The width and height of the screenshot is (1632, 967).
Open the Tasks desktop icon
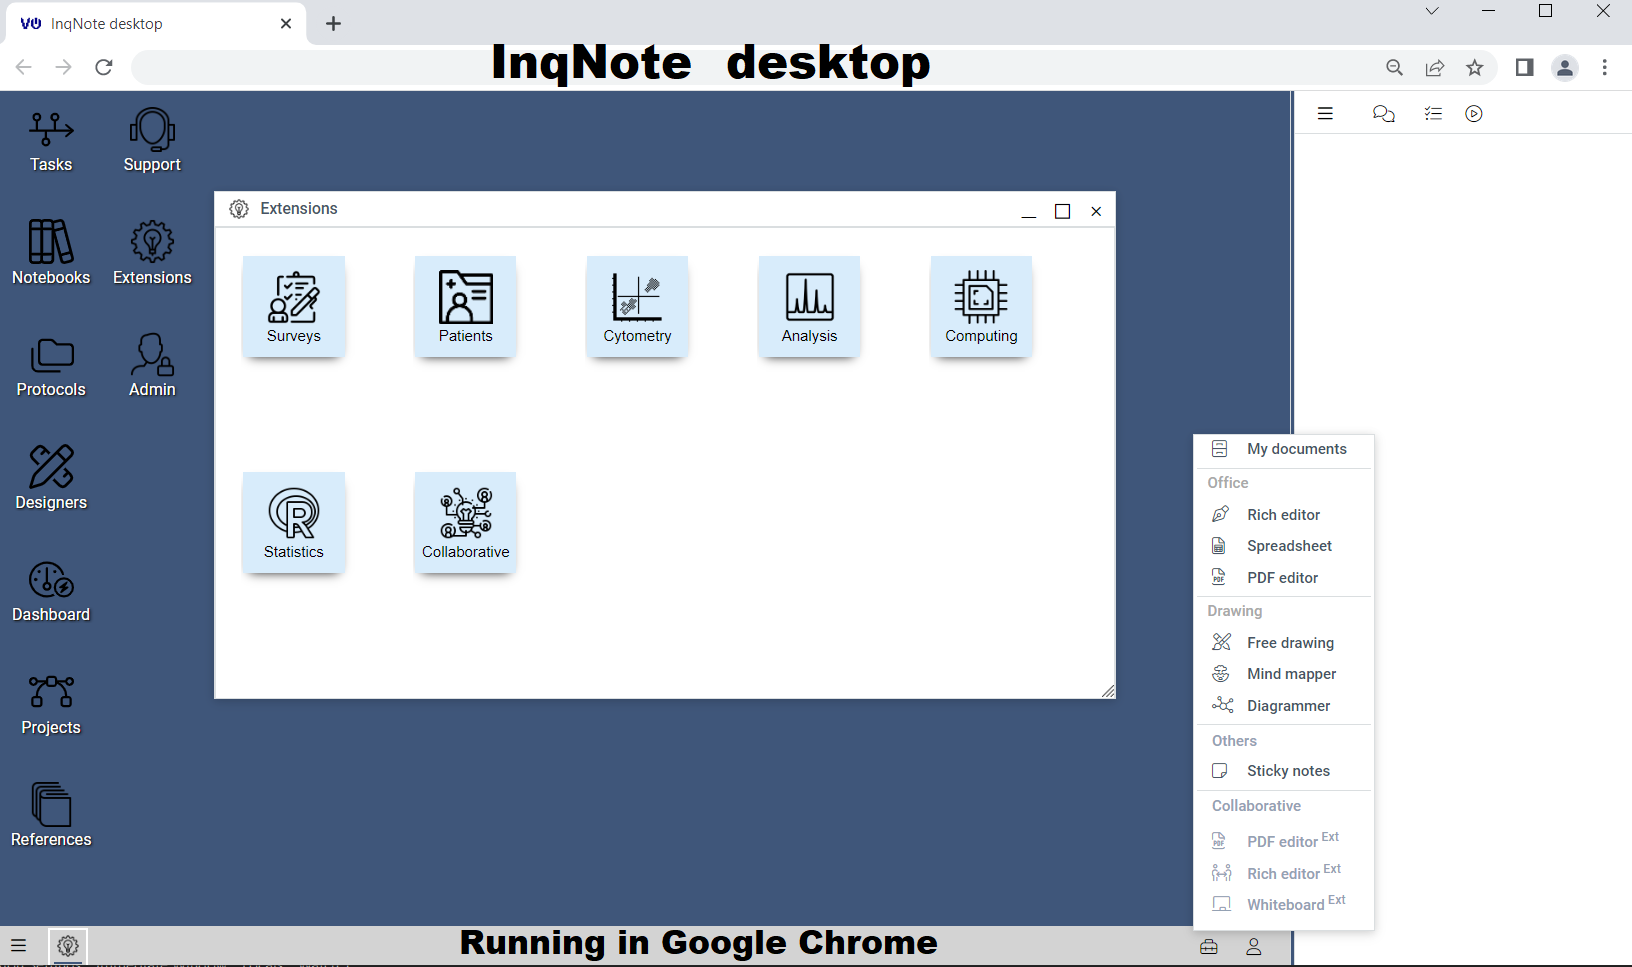(x=51, y=141)
